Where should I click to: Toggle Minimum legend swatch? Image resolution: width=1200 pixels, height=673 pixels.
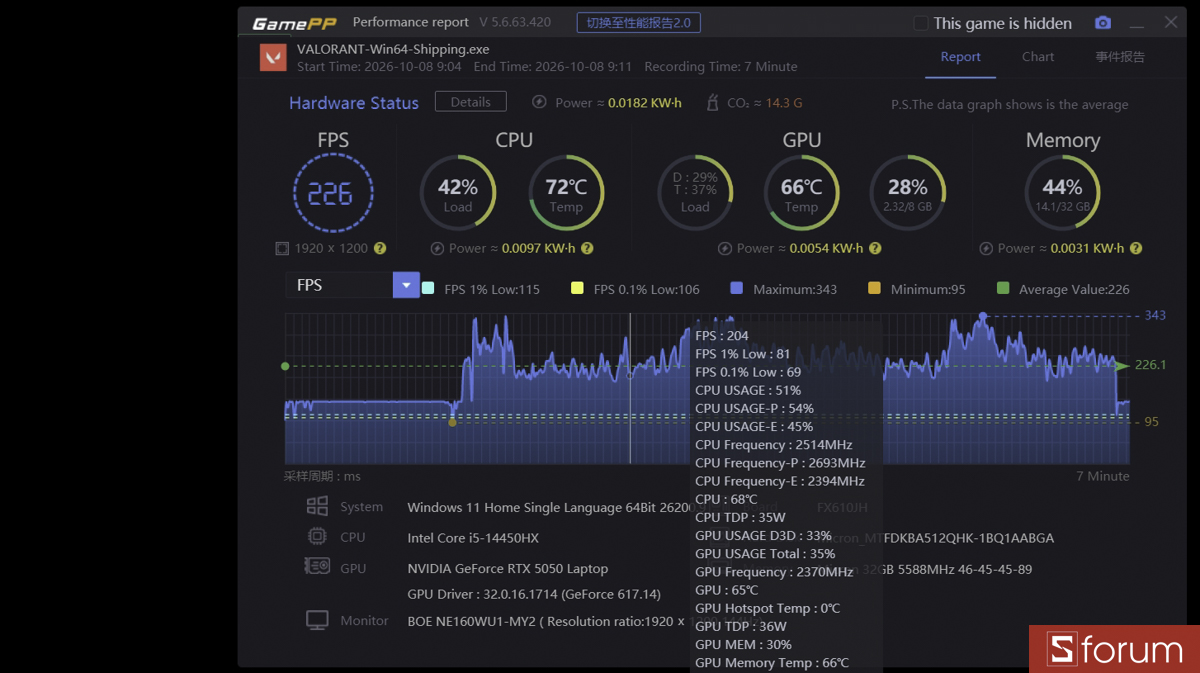click(874, 288)
